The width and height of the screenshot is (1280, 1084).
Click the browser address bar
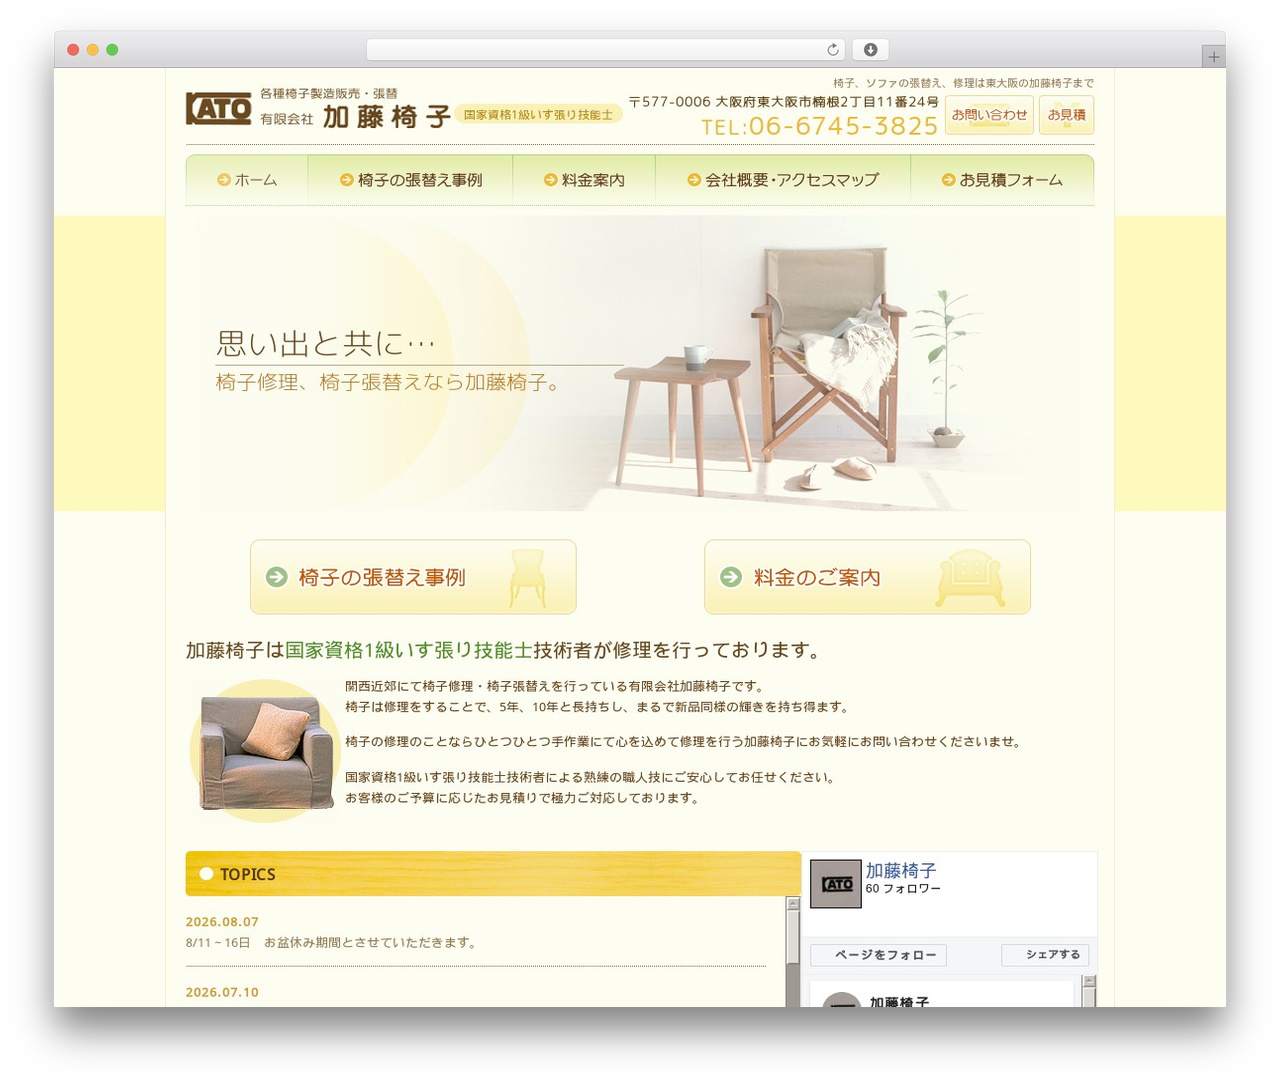[606, 50]
